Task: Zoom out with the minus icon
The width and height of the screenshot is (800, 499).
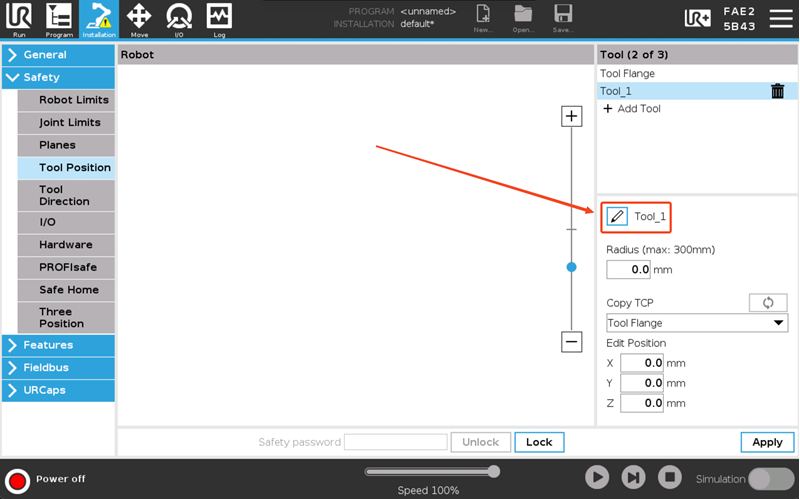Action: pyautogui.click(x=572, y=342)
